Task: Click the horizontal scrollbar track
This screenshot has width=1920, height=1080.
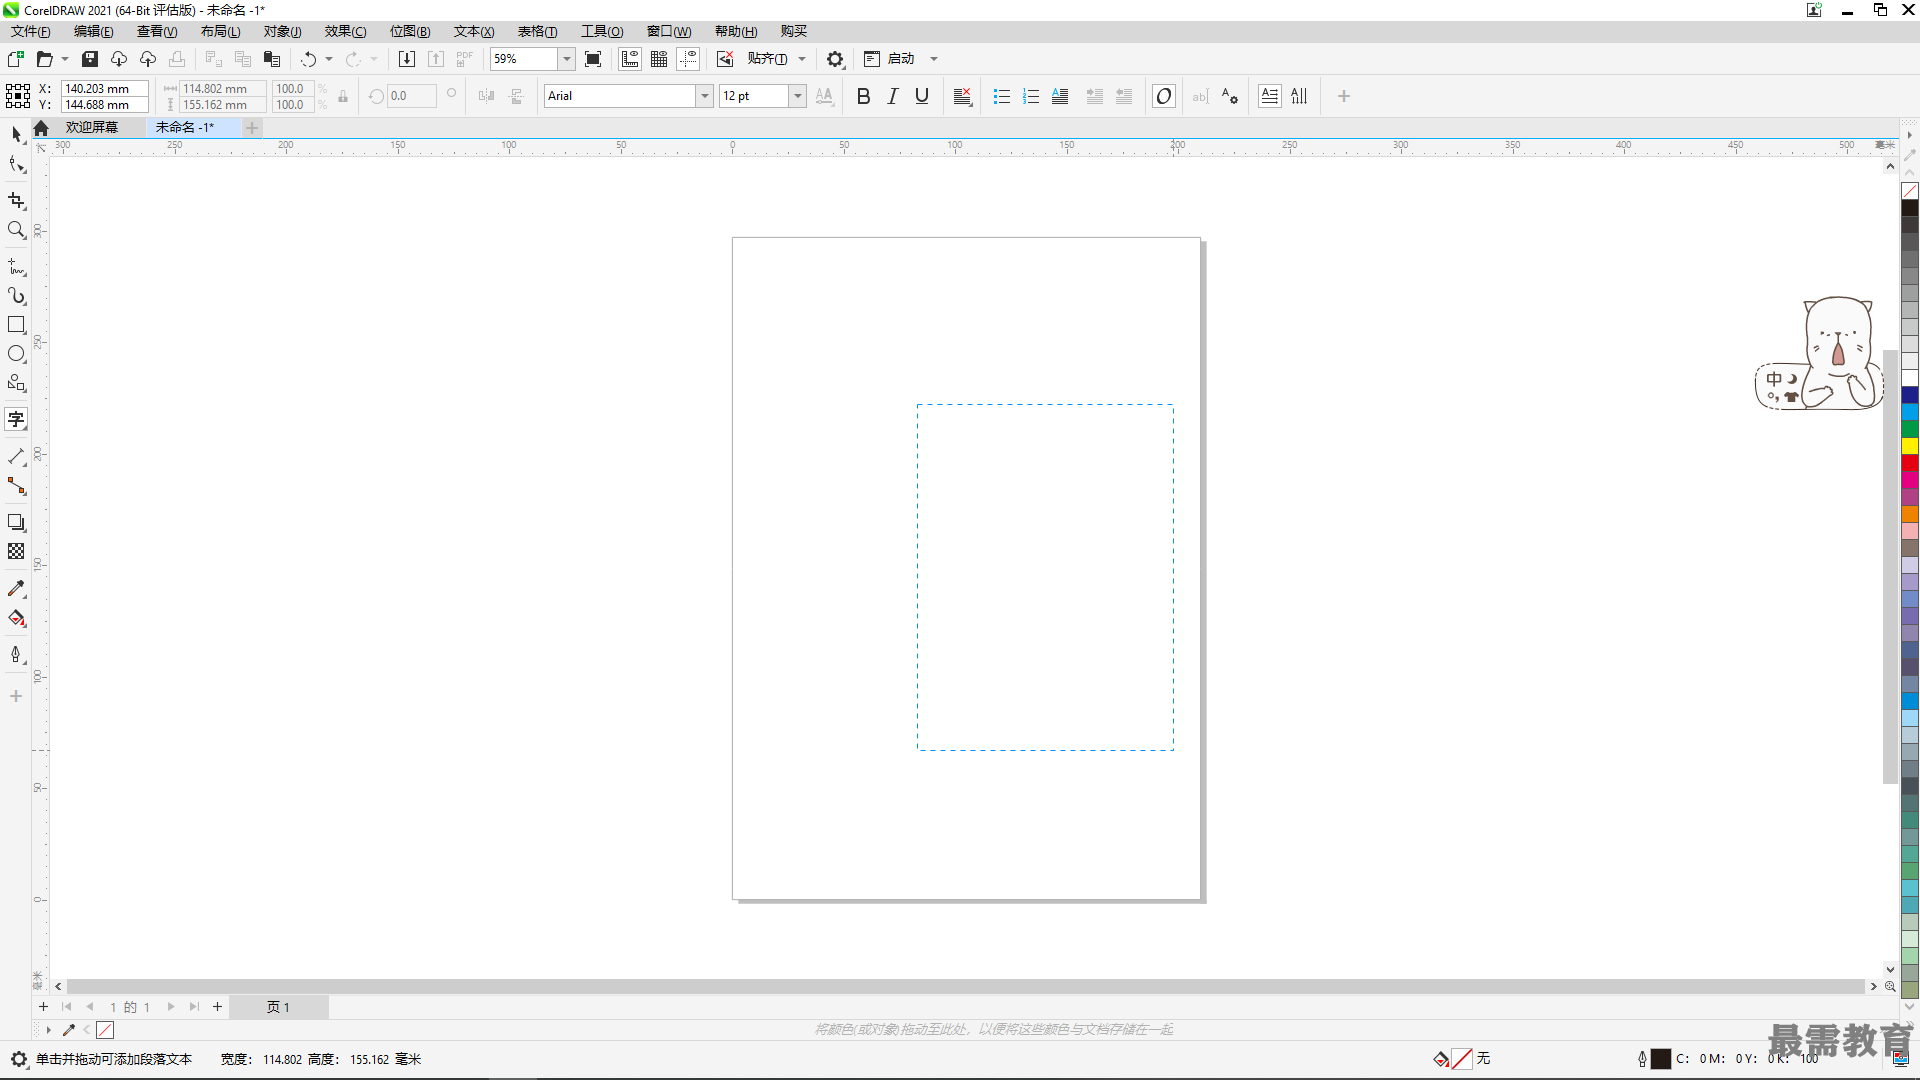Action: pyautogui.click(x=965, y=986)
